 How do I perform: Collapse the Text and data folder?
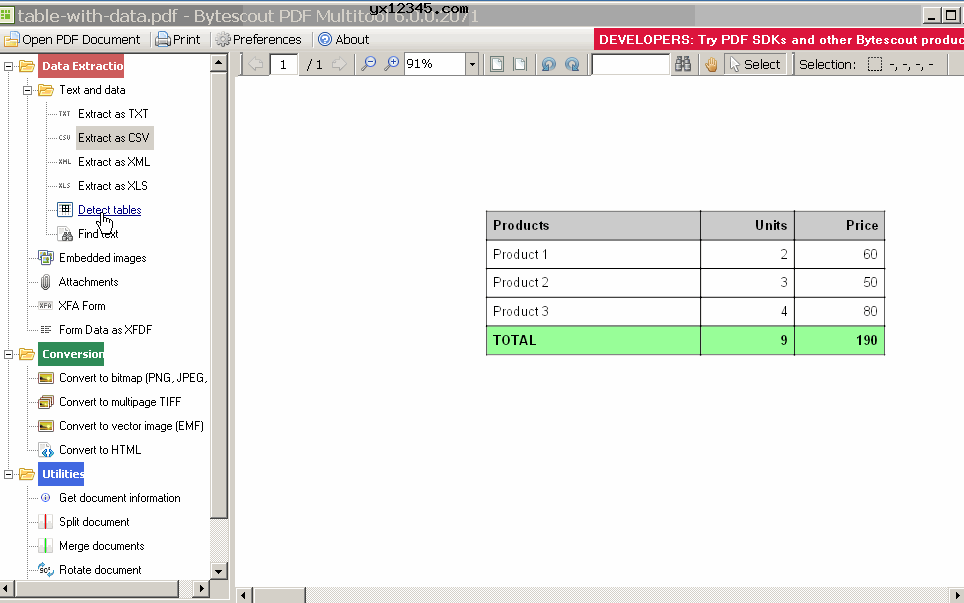pyautogui.click(x=28, y=90)
